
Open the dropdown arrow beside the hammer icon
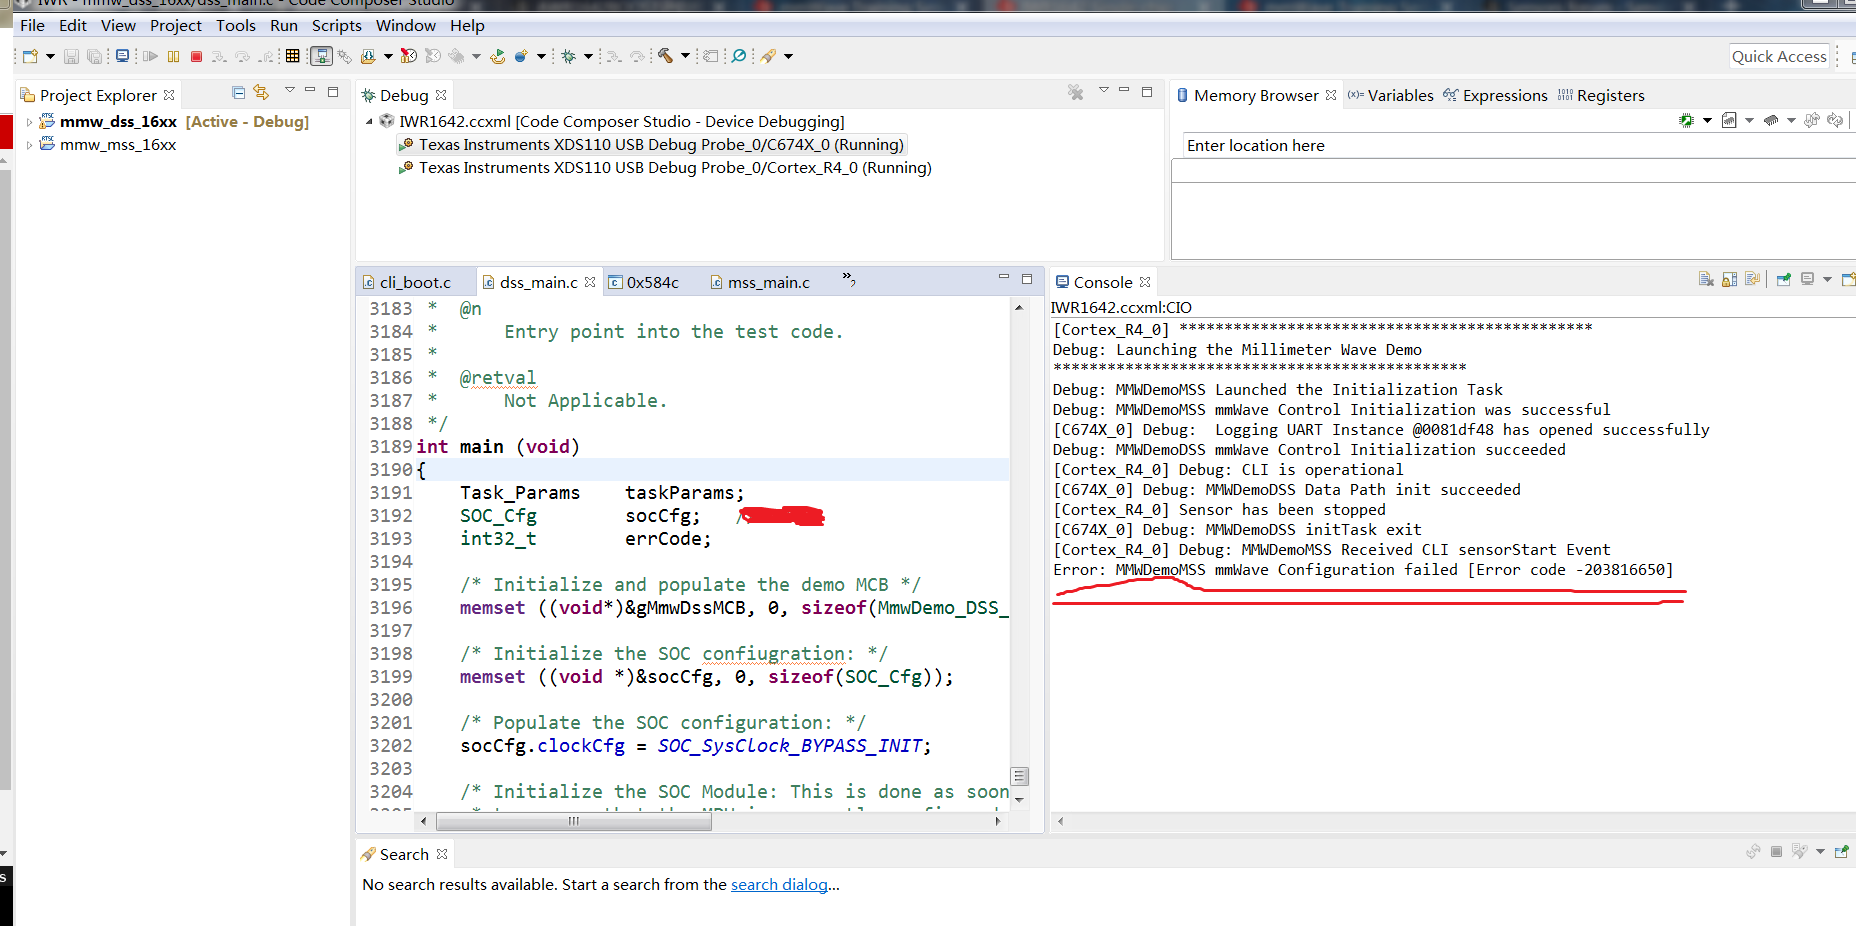[685, 57]
